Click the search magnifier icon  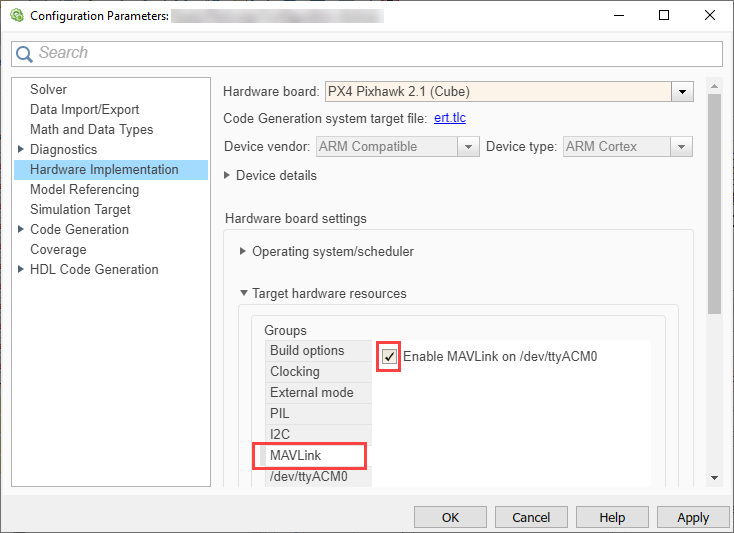coord(25,54)
